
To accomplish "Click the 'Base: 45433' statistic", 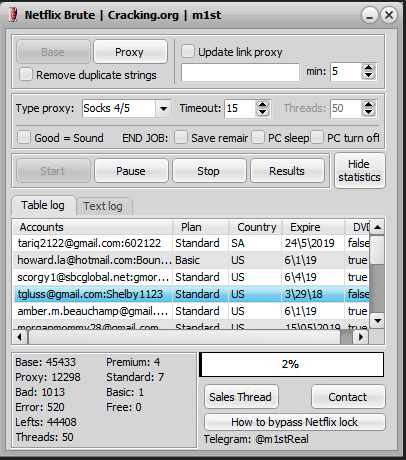I will [46, 362].
